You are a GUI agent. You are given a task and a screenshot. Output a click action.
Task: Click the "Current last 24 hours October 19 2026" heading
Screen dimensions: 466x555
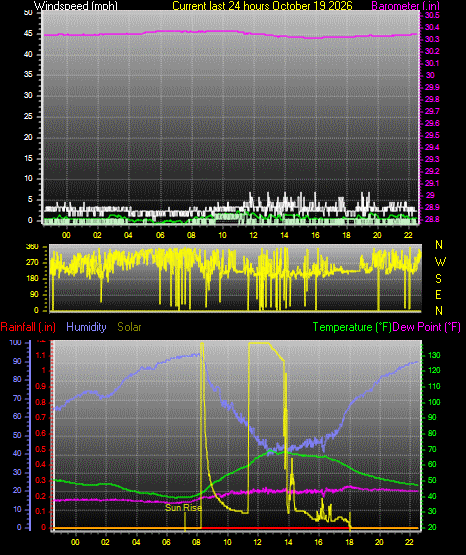click(x=262, y=6)
